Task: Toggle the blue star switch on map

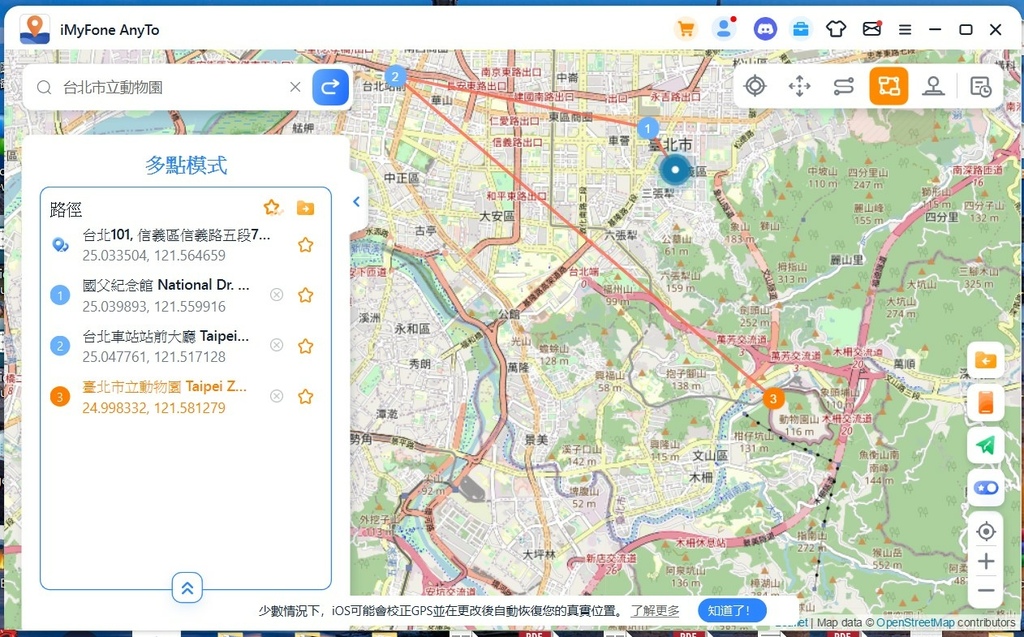Action: pos(986,488)
